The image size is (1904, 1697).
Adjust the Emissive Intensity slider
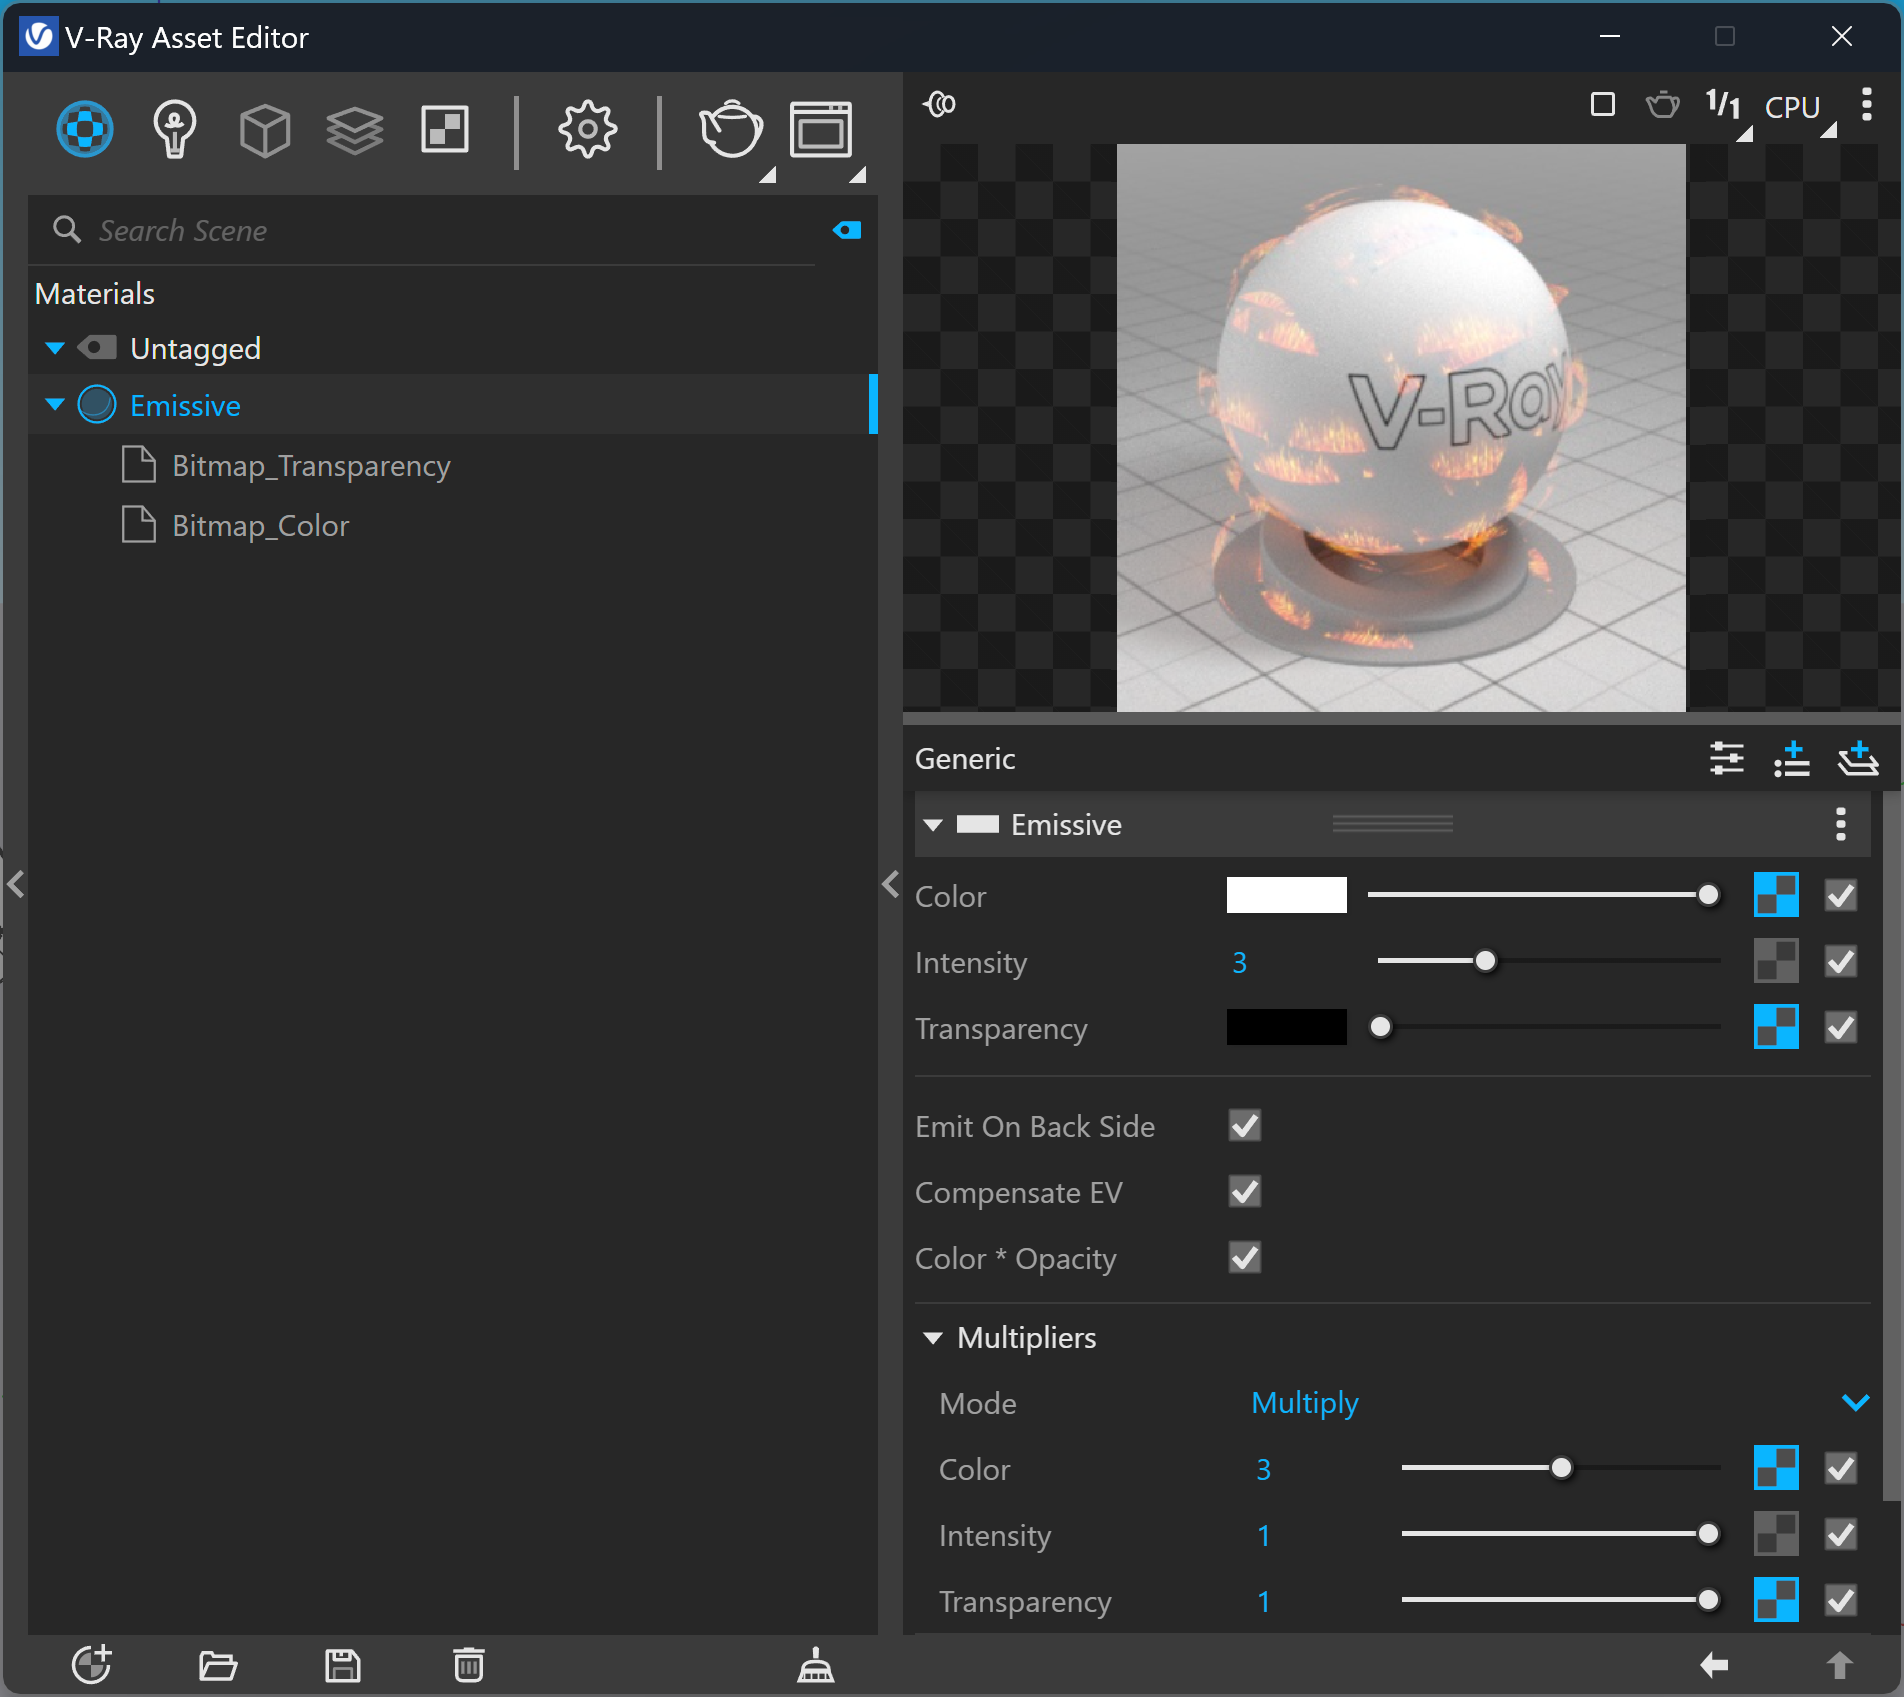pos(1486,961)
